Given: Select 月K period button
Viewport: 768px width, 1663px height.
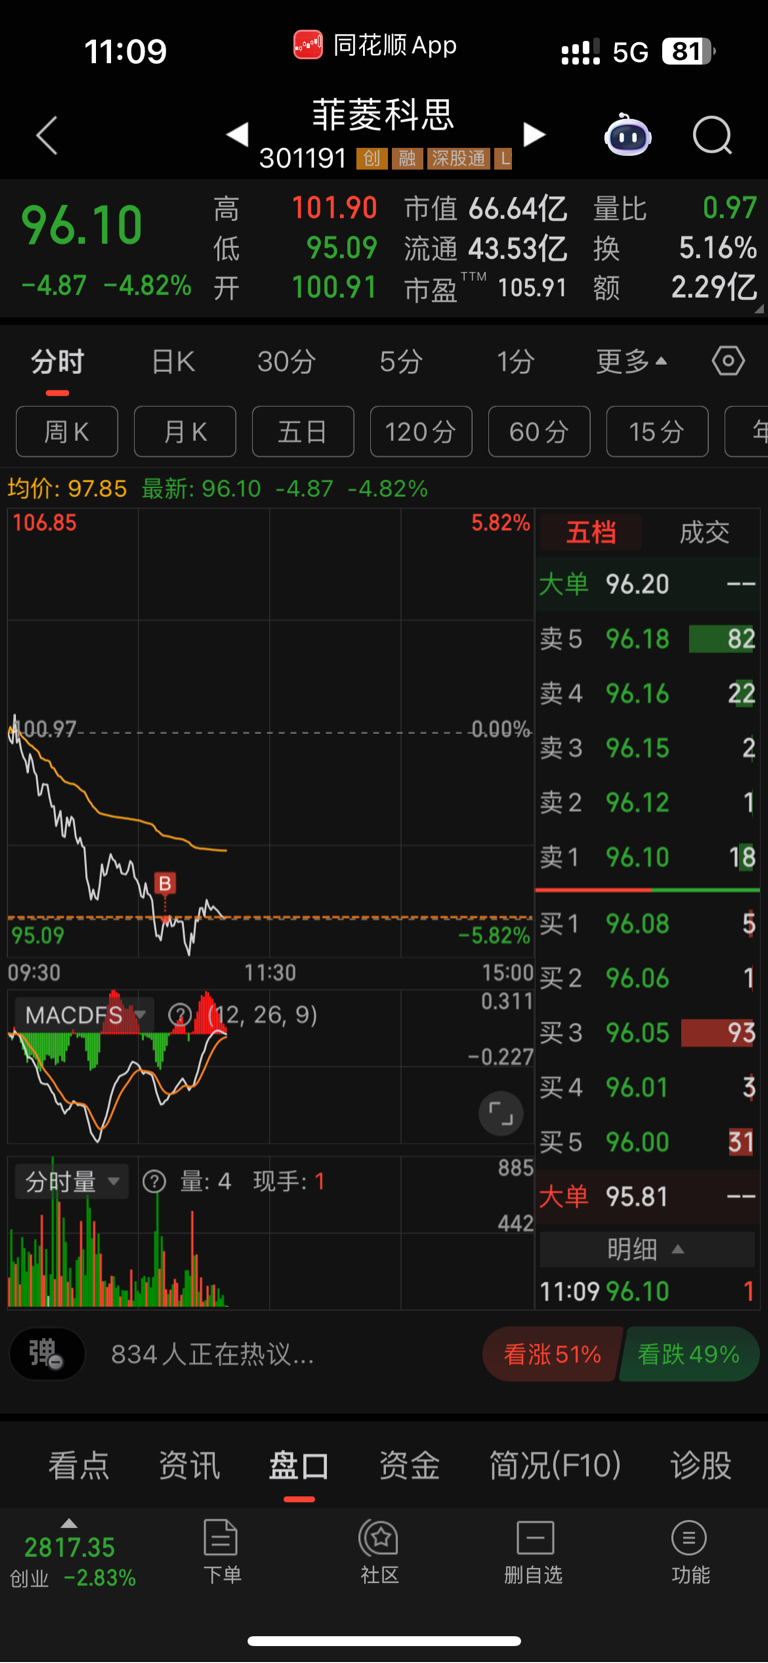Looking at the screenshot, I should point(185,431).
